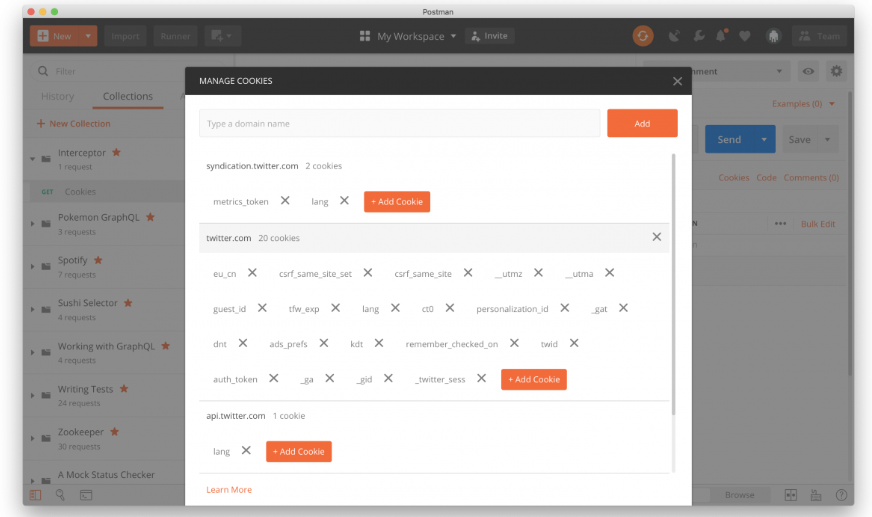Expand the Sushi Selector collection
The image size is (872, 517).
[32, 309]
